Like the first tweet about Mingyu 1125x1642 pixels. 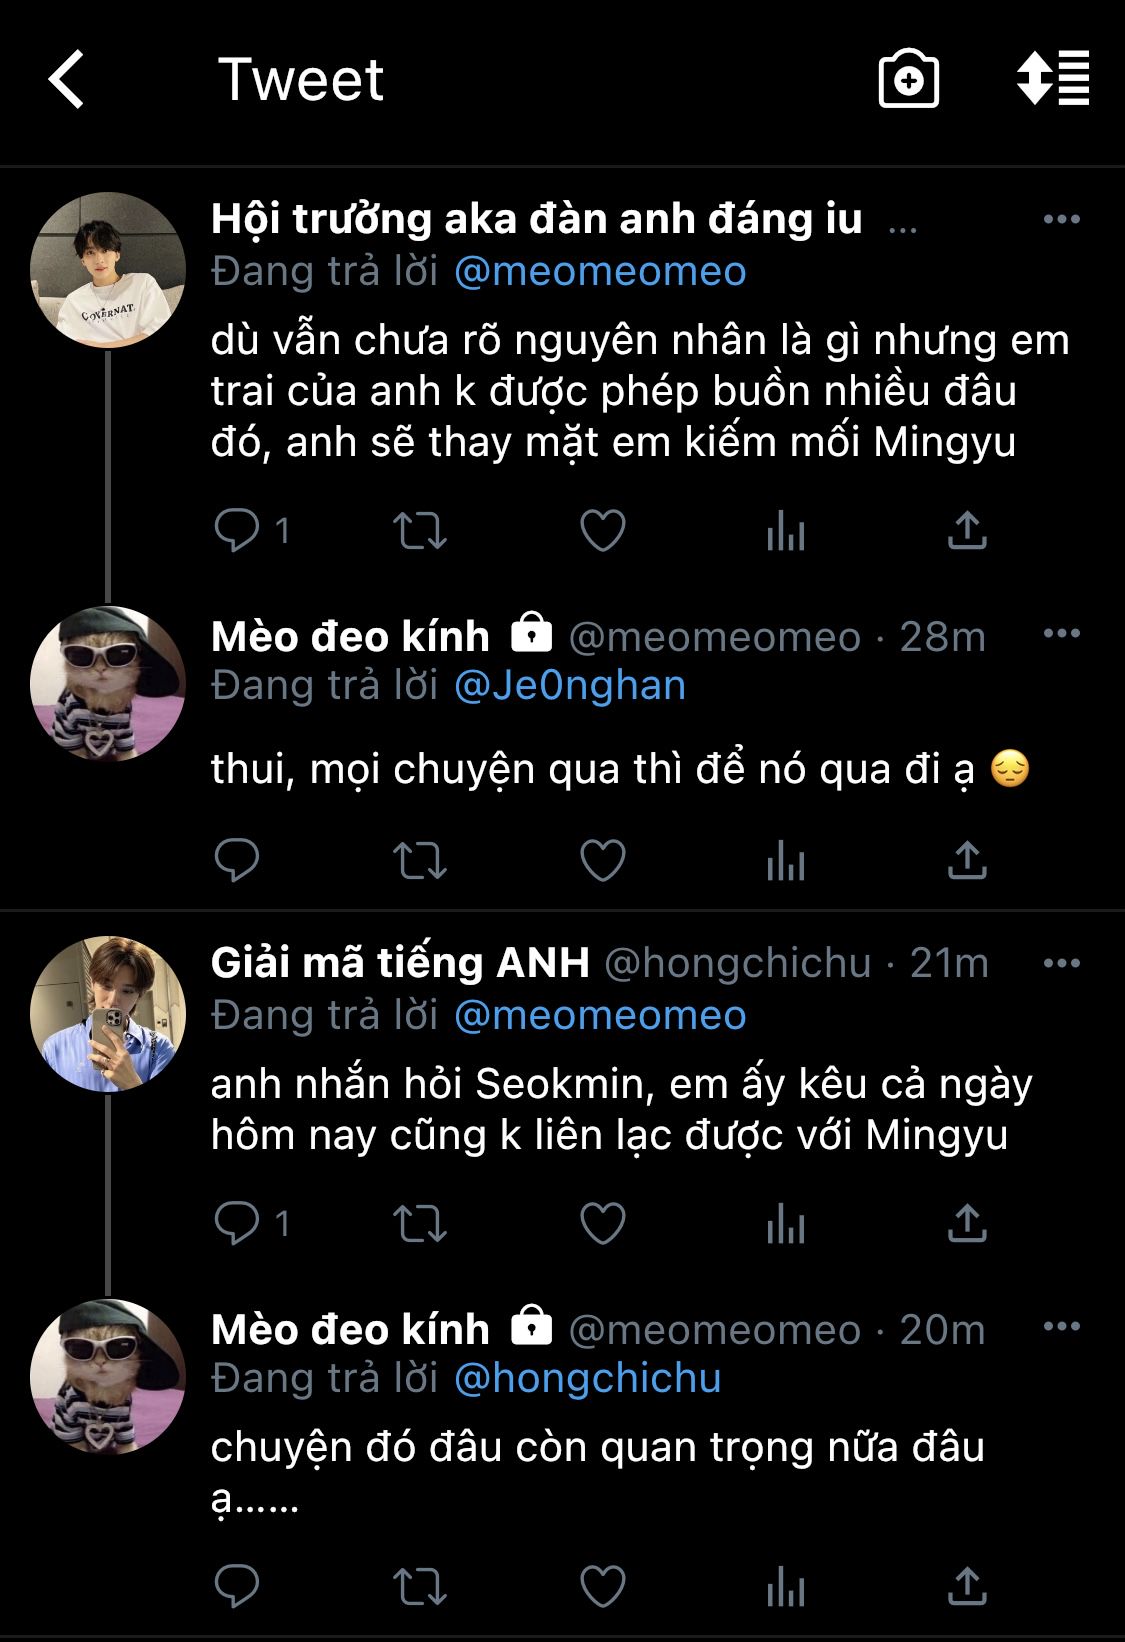(x=603, y=530)
